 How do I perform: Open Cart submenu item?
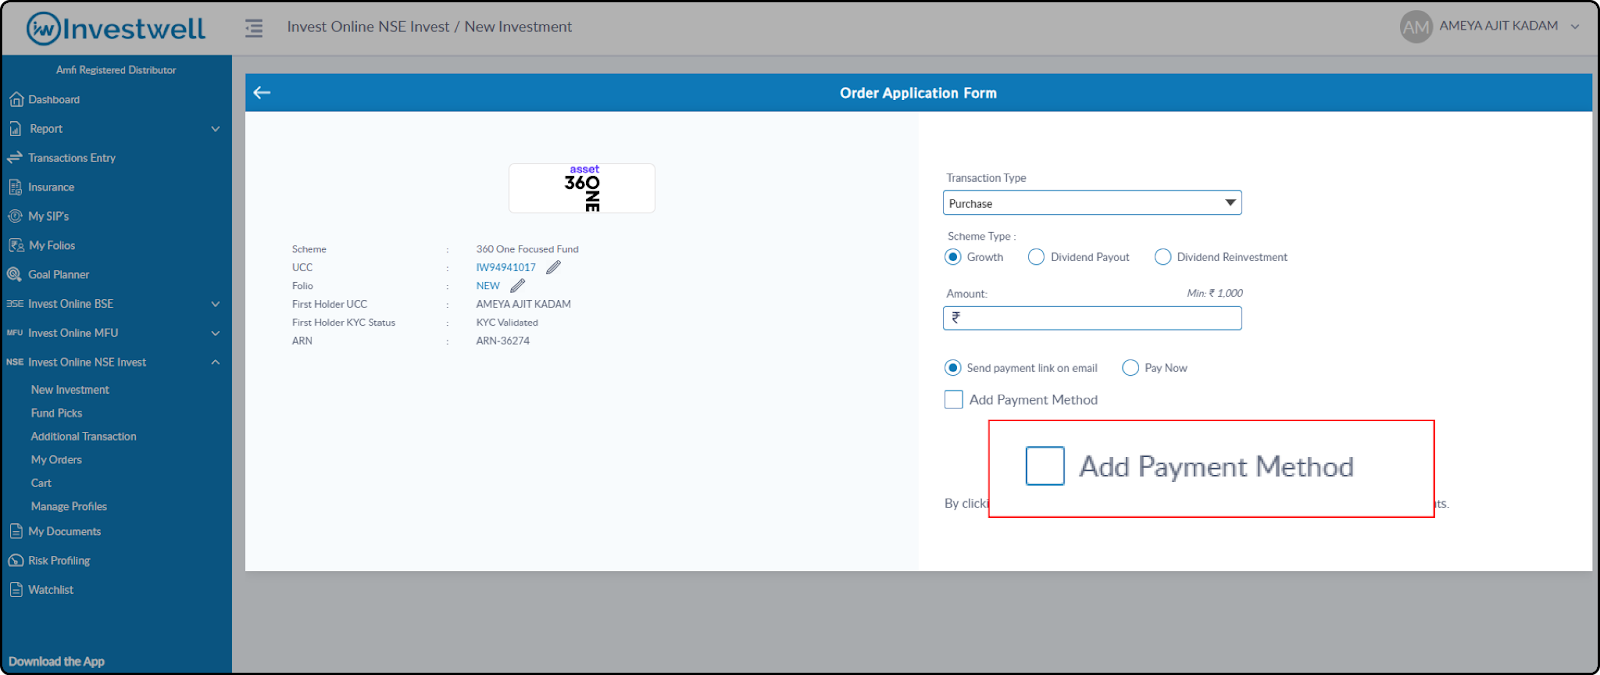pyautogui.click(x=41, y=483)
